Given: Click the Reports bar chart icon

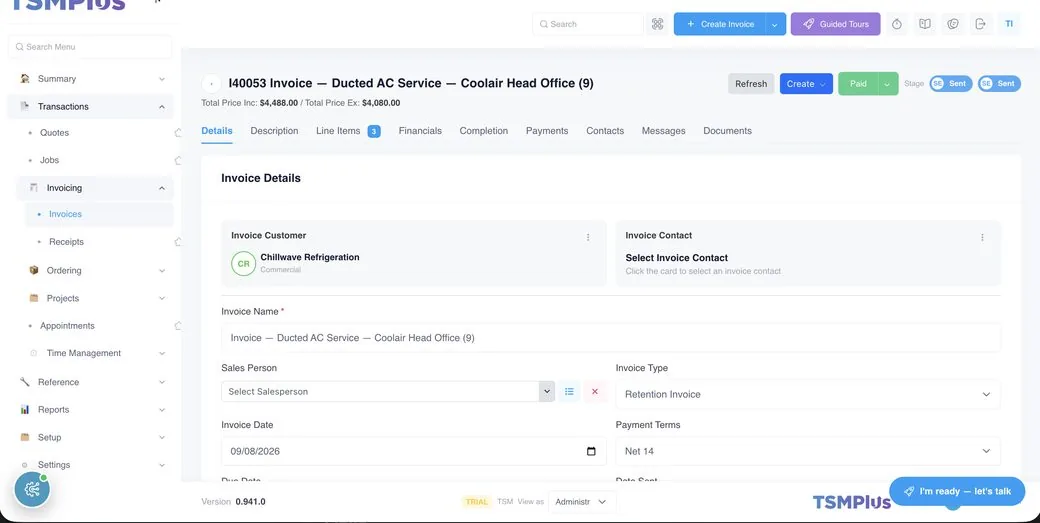Looking at the screenshot, I should 25,410.
